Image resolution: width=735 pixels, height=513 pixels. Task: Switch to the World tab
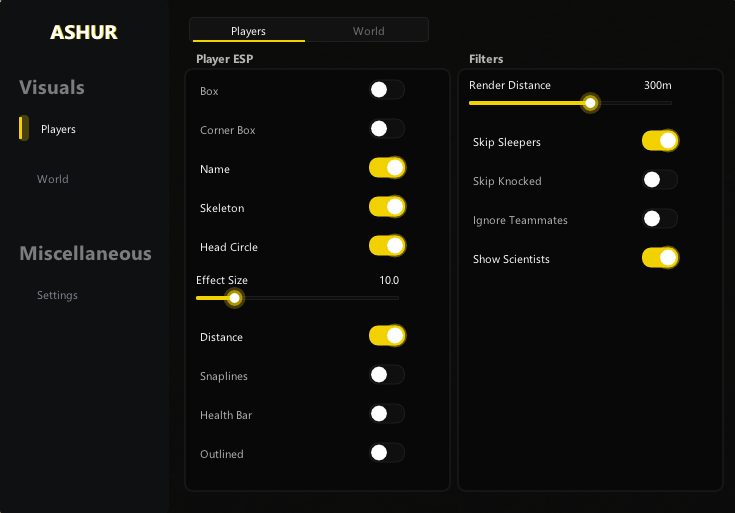(368, 31)
